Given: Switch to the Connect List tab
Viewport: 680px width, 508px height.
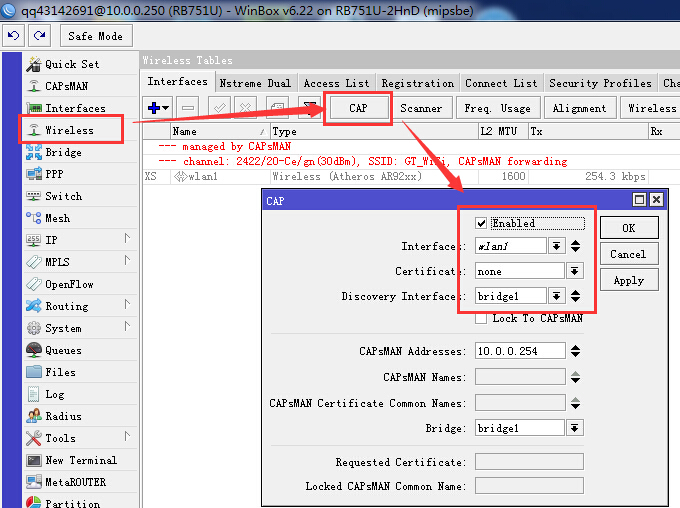Looking at the screenshot, I should click(501, 83).
